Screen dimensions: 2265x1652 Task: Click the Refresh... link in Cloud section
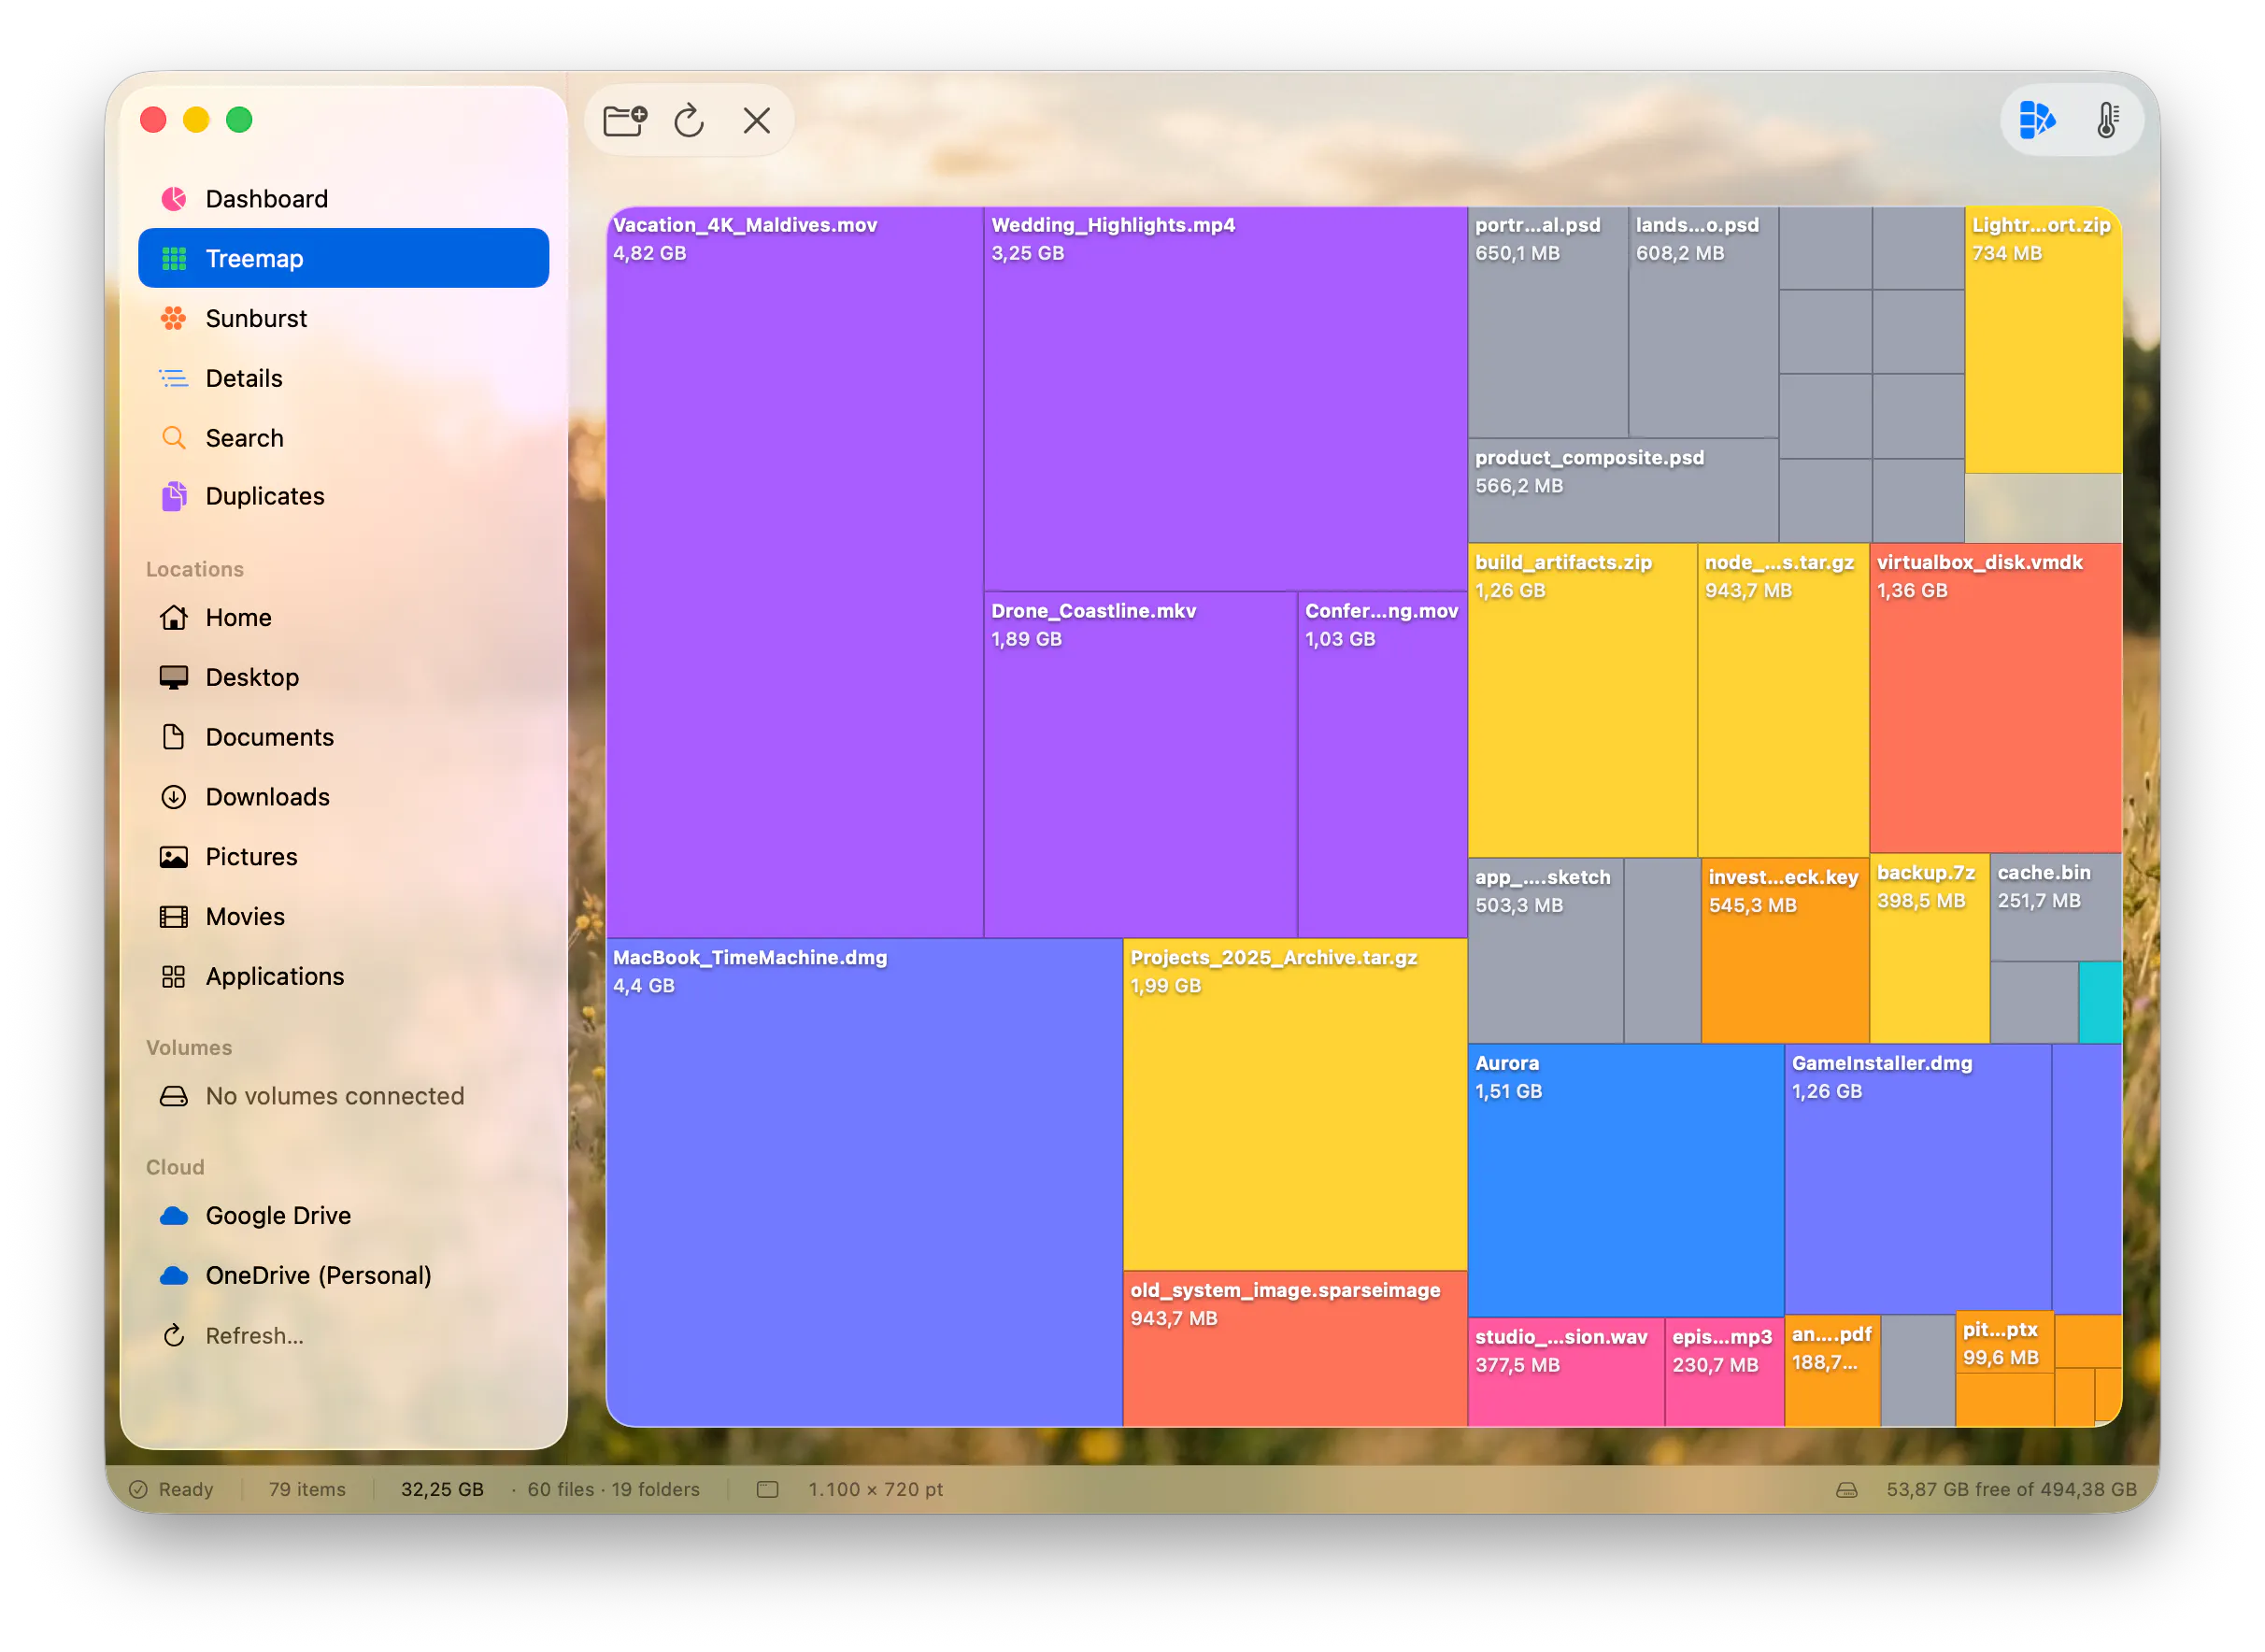tap(254, 1335)
